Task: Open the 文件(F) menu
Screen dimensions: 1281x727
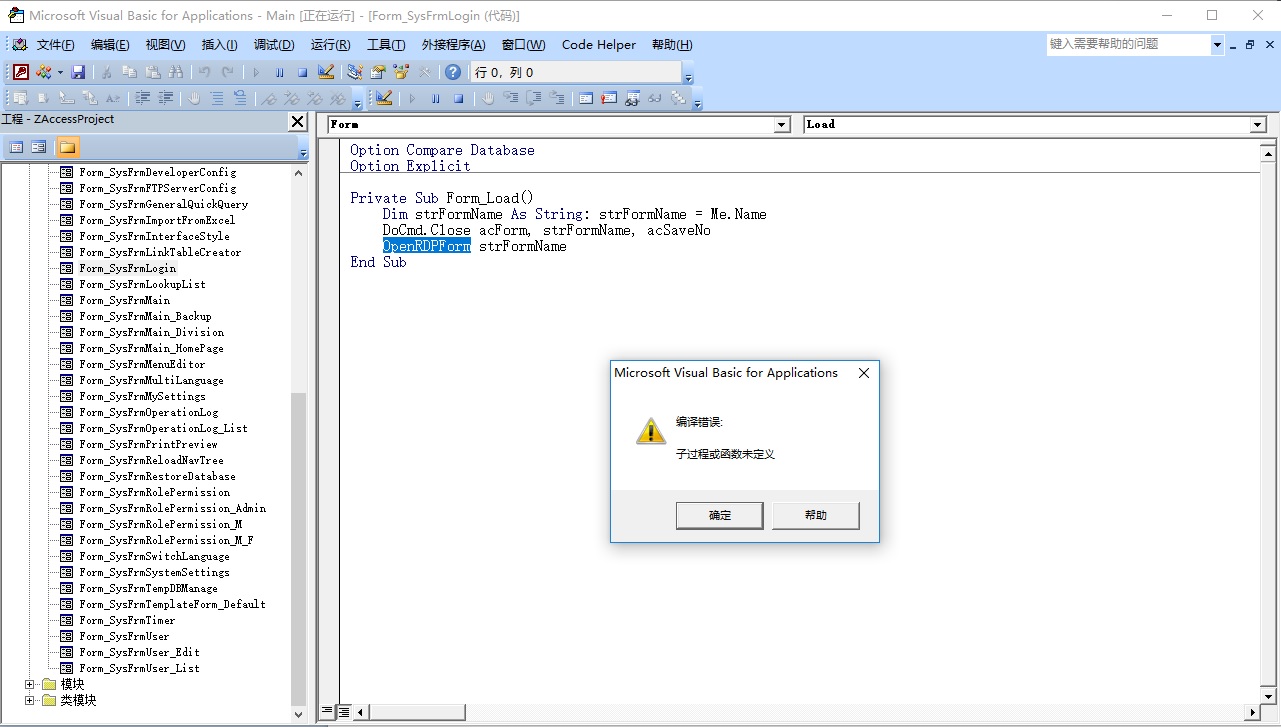Action: [55, 45]
